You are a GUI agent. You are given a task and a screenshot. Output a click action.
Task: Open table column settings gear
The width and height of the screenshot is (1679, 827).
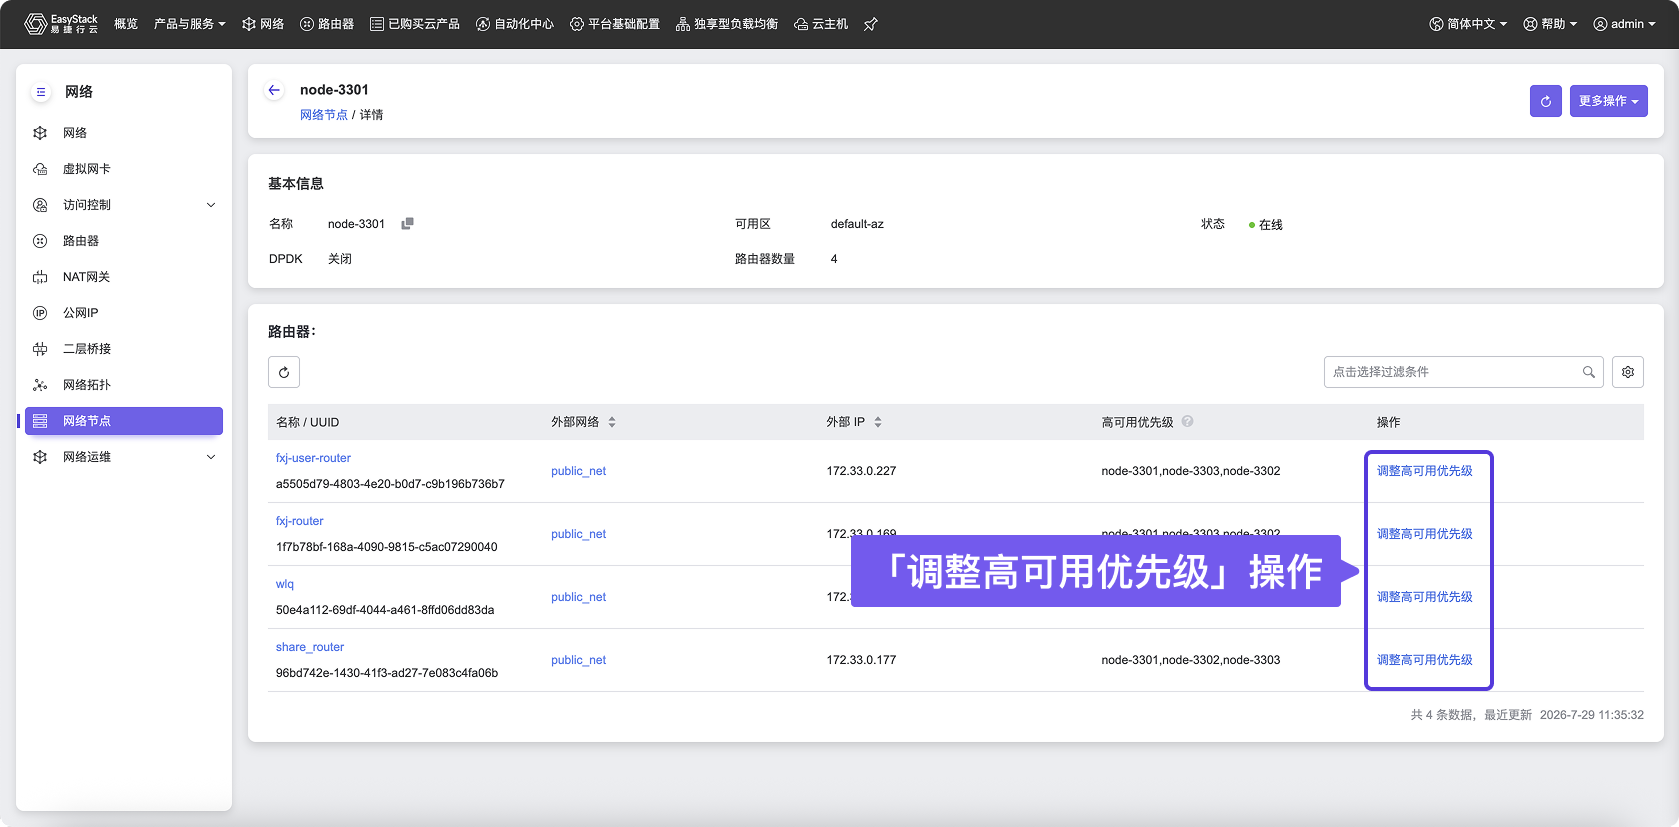[x=1628, y=372]
